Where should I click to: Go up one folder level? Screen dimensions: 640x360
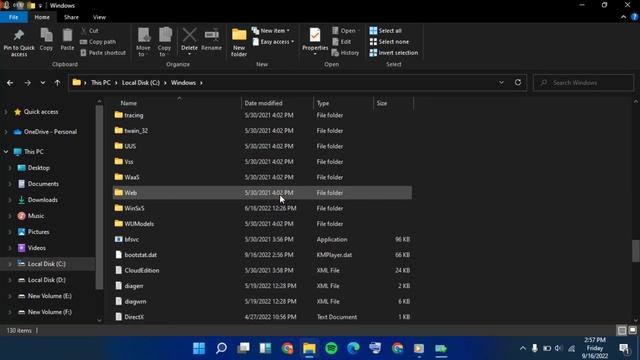[58, 83]
